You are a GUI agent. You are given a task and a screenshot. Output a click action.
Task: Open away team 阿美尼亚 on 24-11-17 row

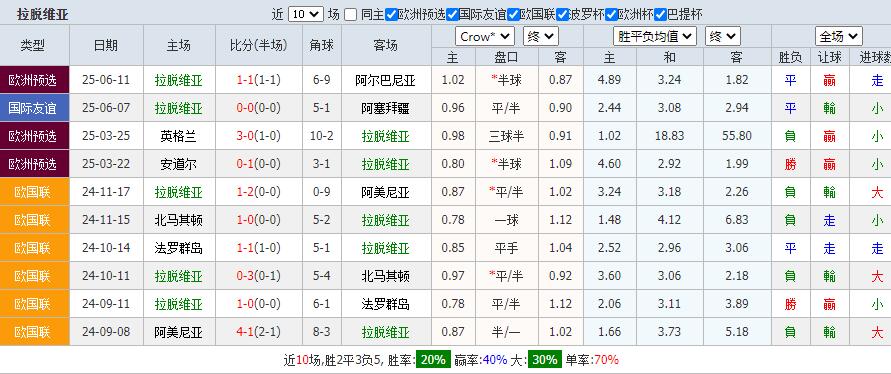pos(386,192)
